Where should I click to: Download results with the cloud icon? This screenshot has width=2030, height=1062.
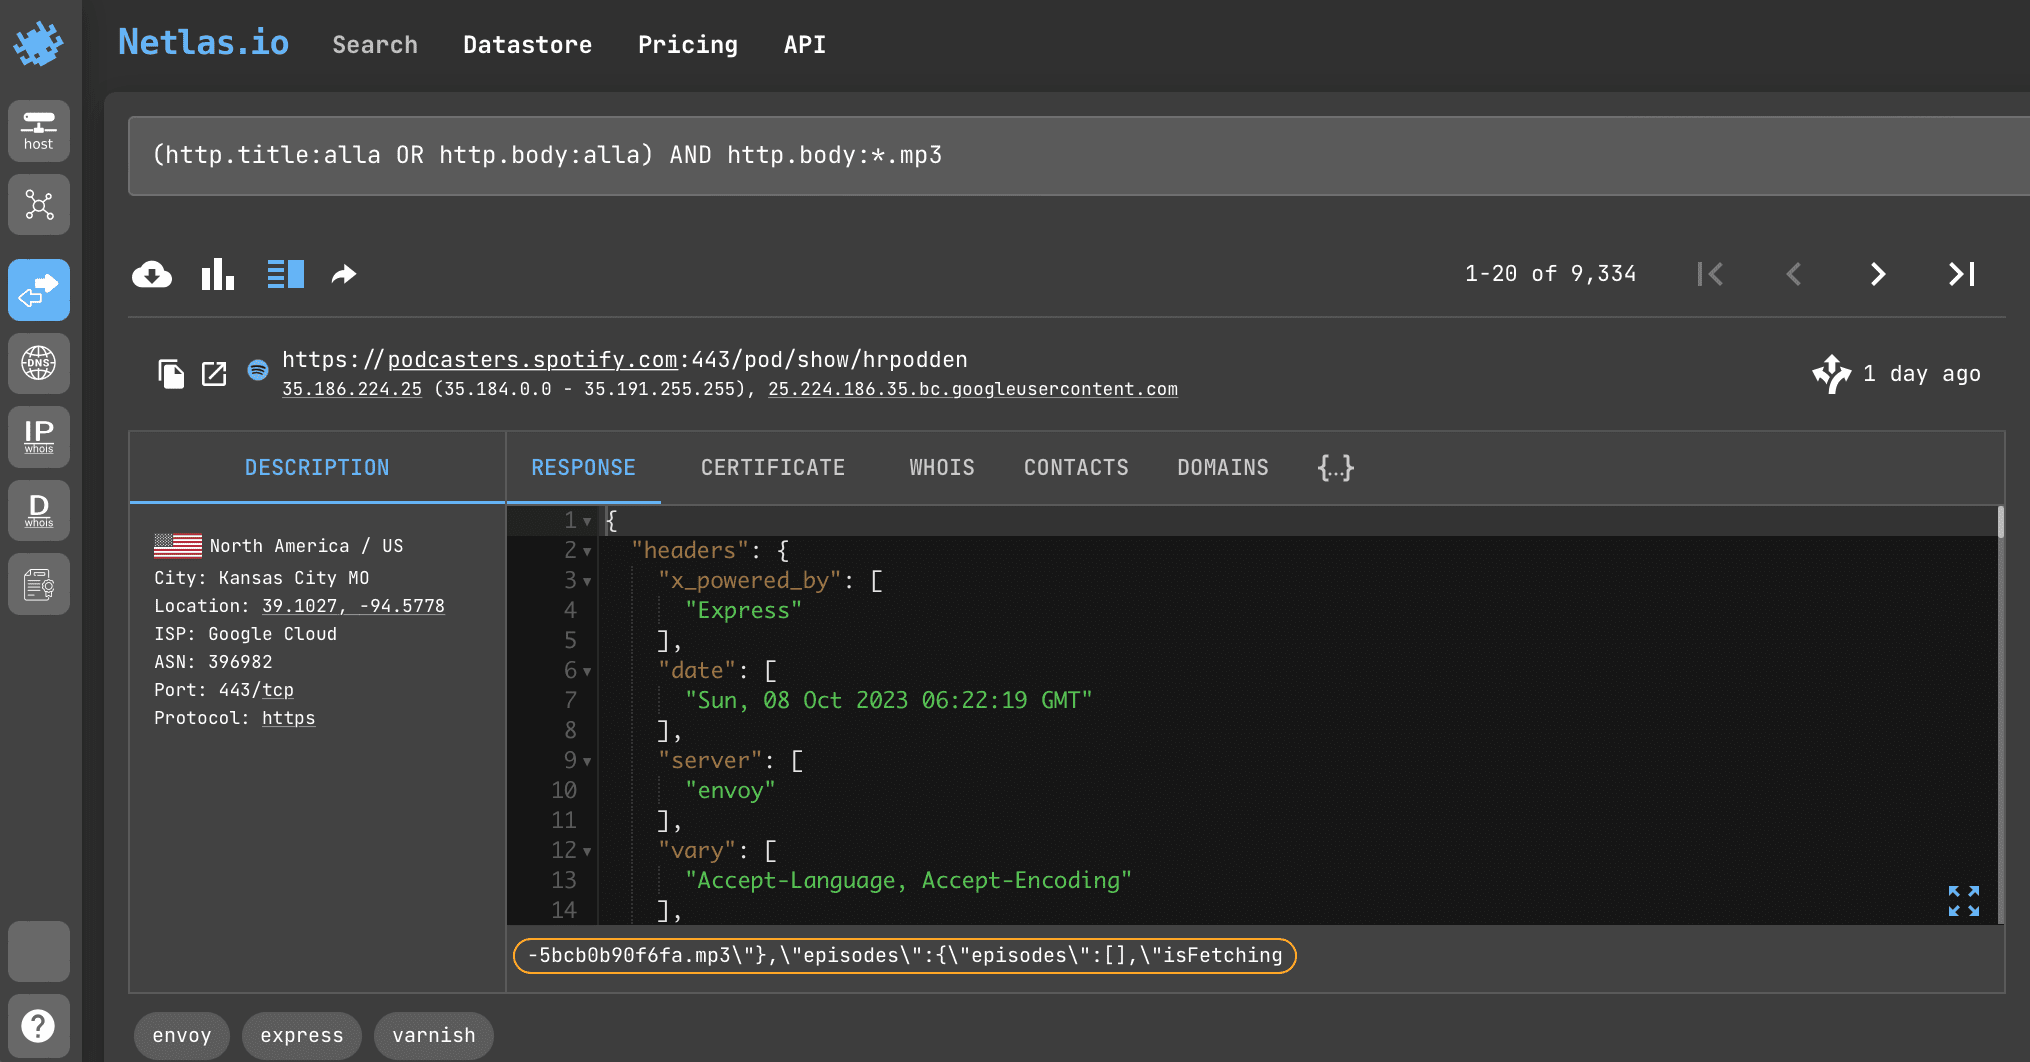[152, 274]
